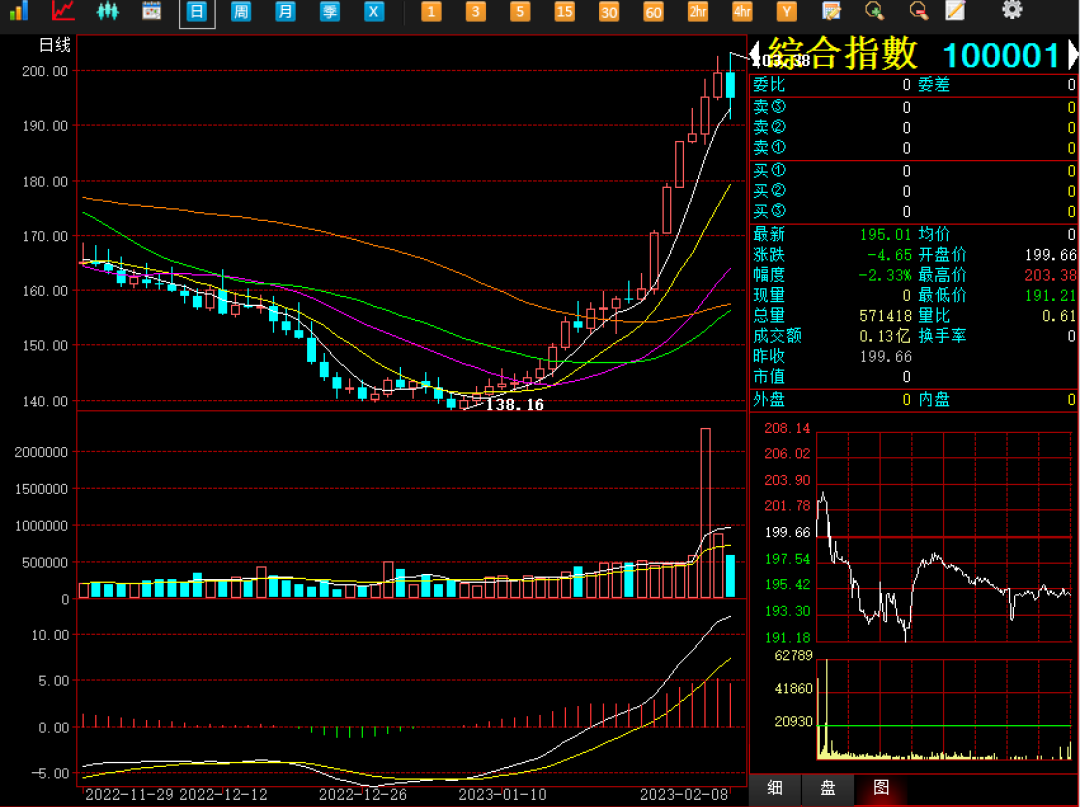Select quarterly (季) period button
The image size is (1080, 807).
coord(329,12)
